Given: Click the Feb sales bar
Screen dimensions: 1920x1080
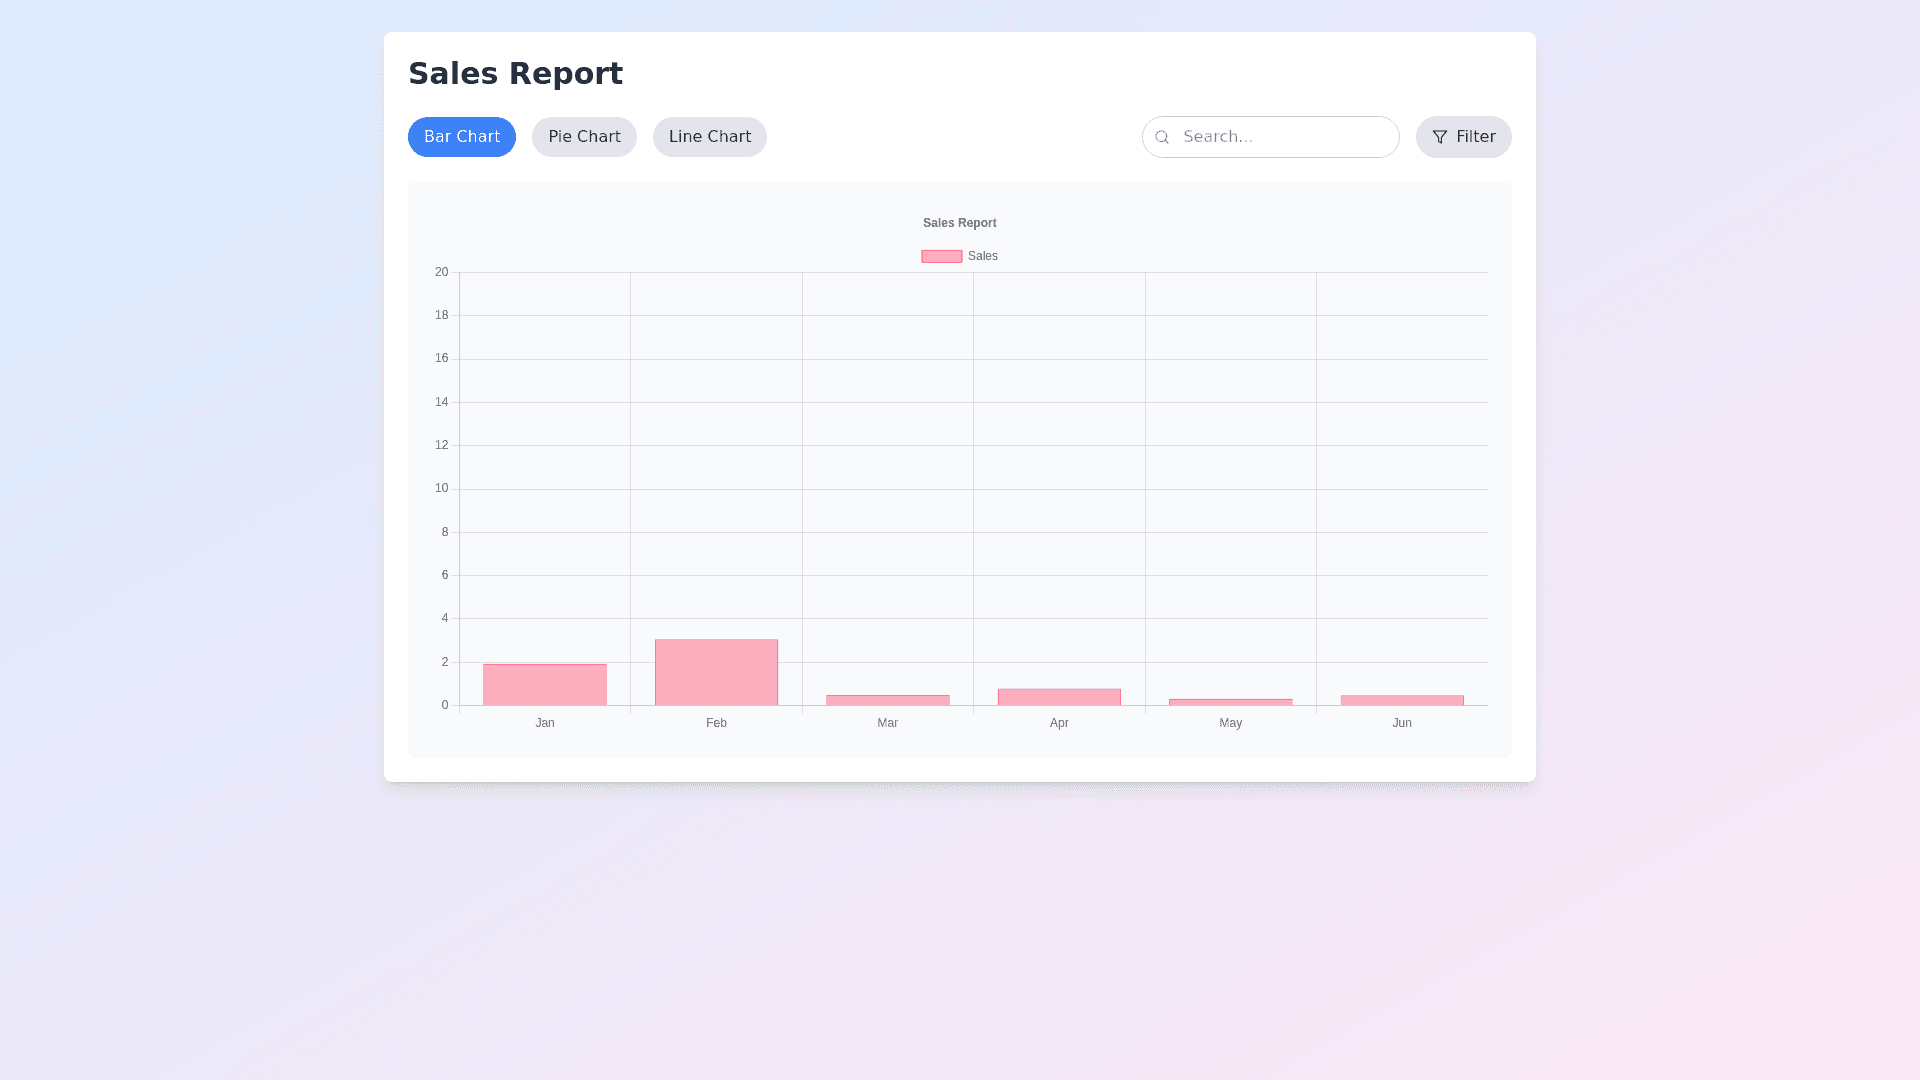Looking at the screenshot, I should click(716, 672).
